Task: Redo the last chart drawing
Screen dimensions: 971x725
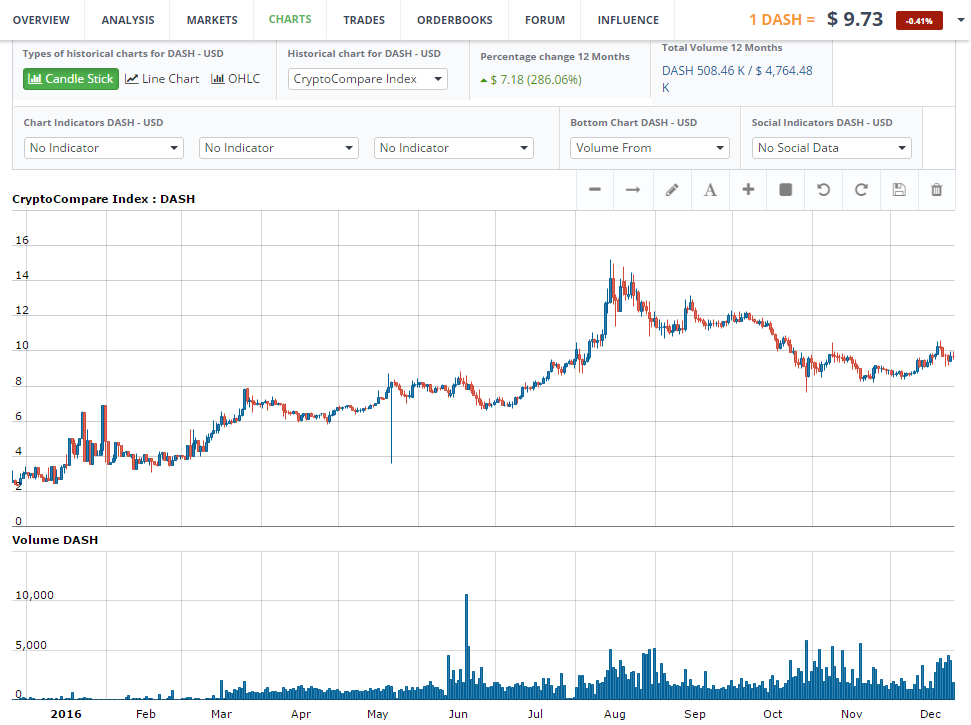Action: tap(861, 190)
